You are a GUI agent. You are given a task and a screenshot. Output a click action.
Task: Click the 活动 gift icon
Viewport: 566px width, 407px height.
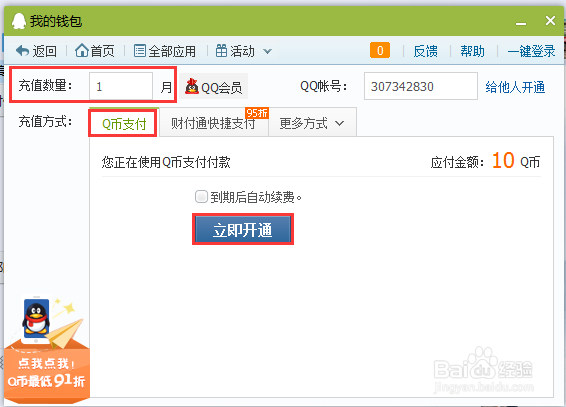click(221, 51)
